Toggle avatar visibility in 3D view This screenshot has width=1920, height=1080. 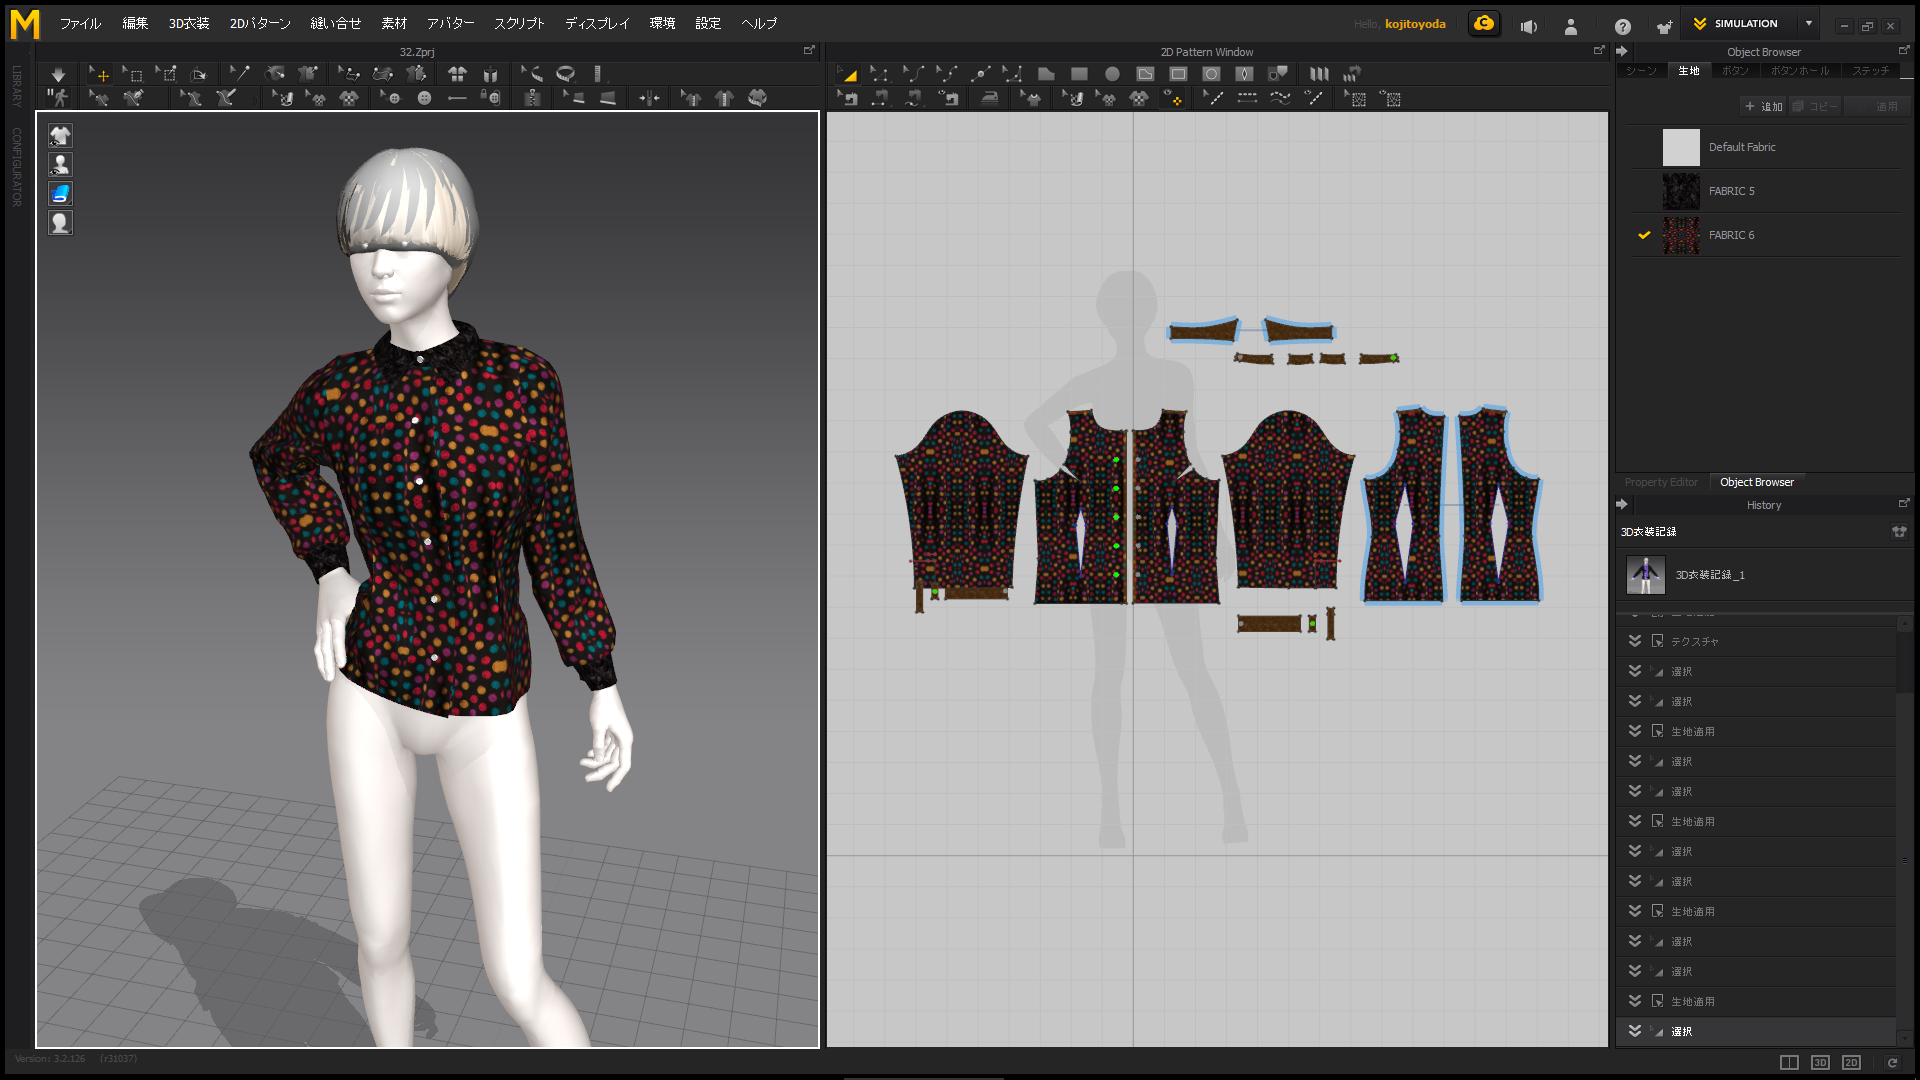coord(60,165)
